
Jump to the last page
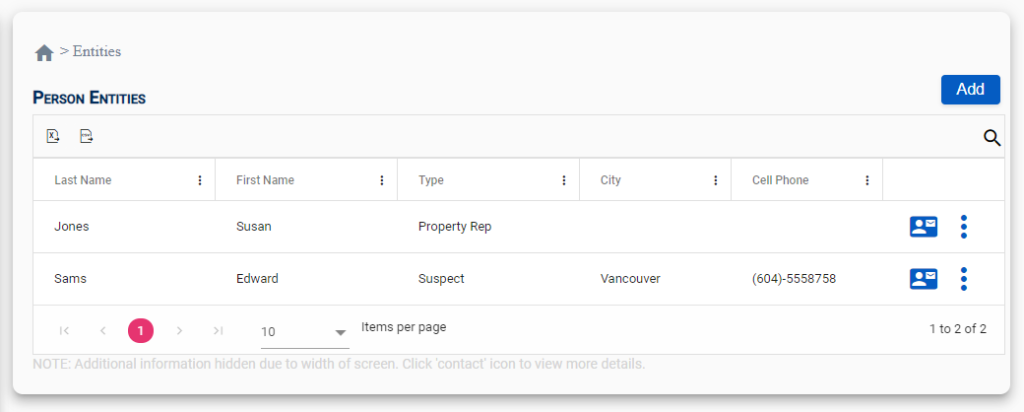click(x=218, y=330)
